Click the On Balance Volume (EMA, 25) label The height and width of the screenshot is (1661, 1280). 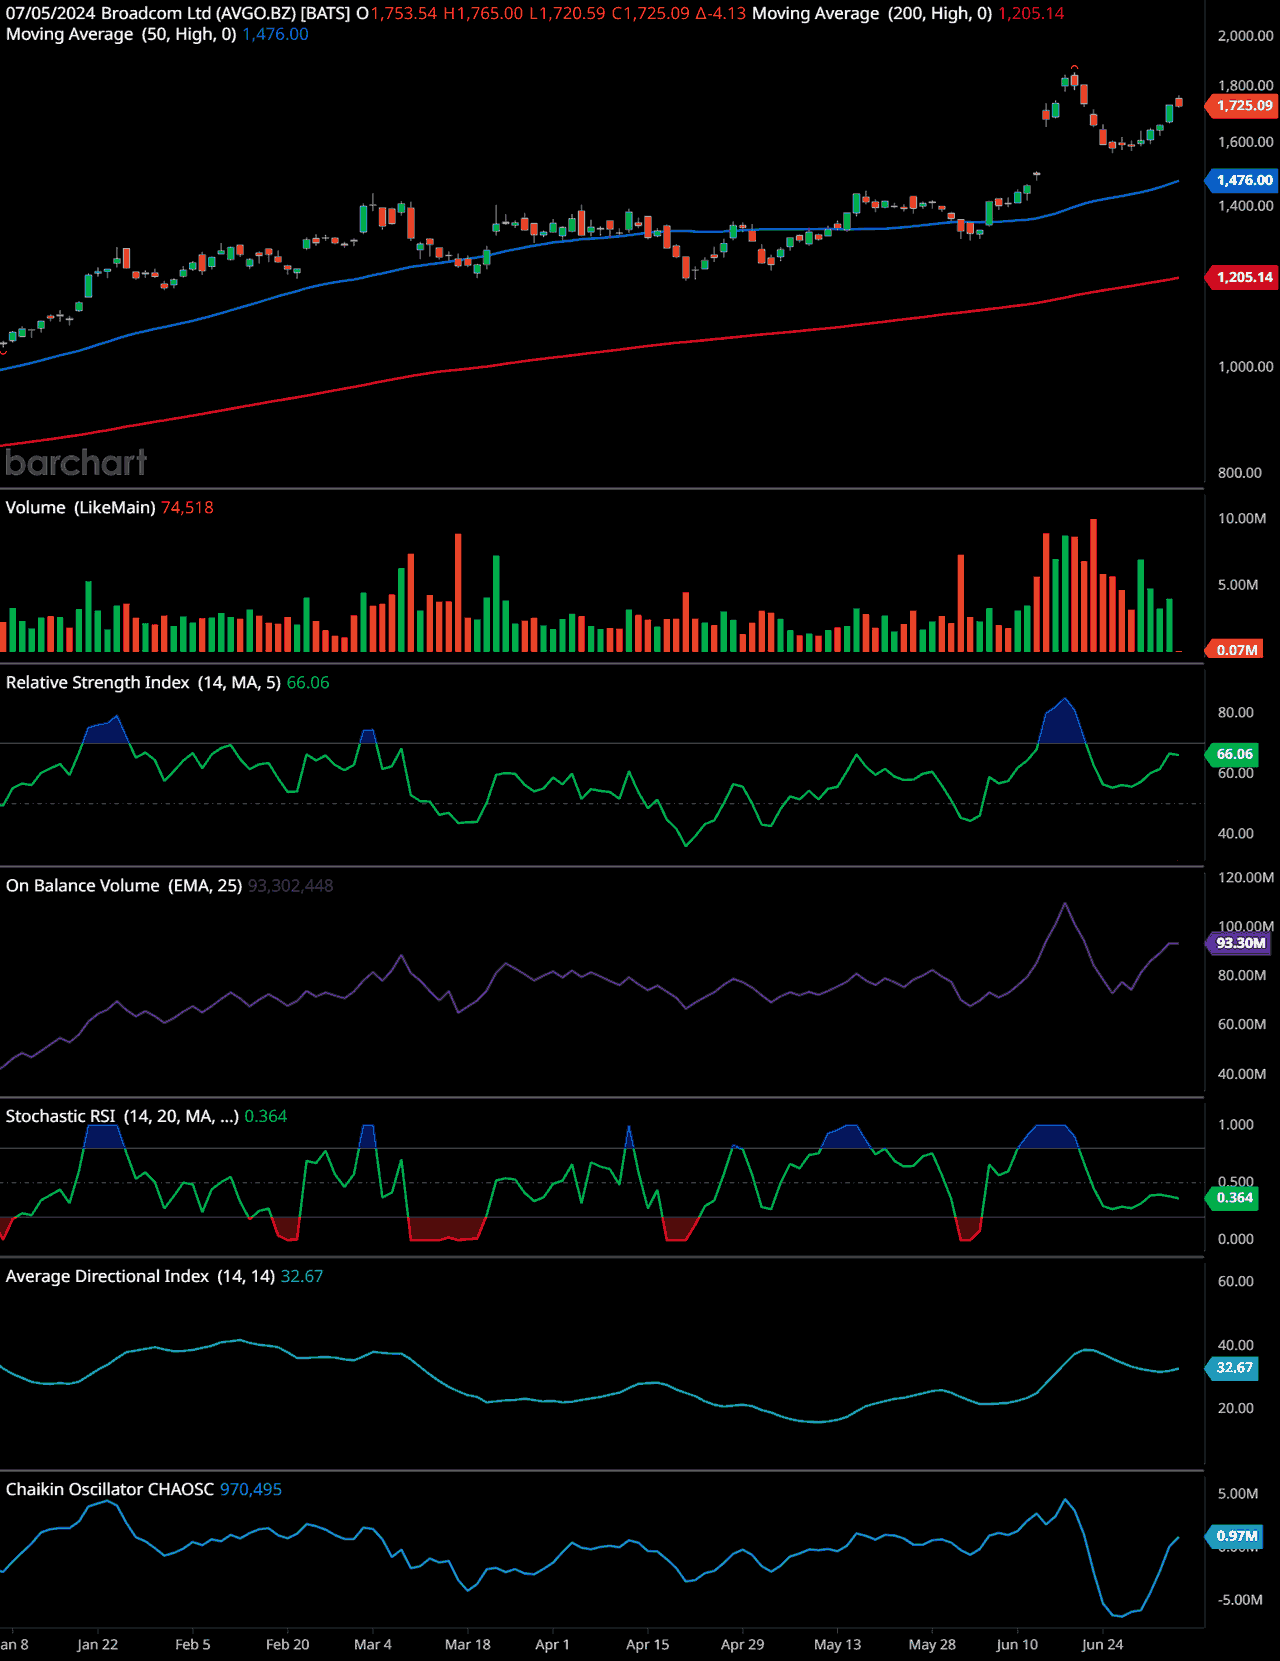pos(124,885)
